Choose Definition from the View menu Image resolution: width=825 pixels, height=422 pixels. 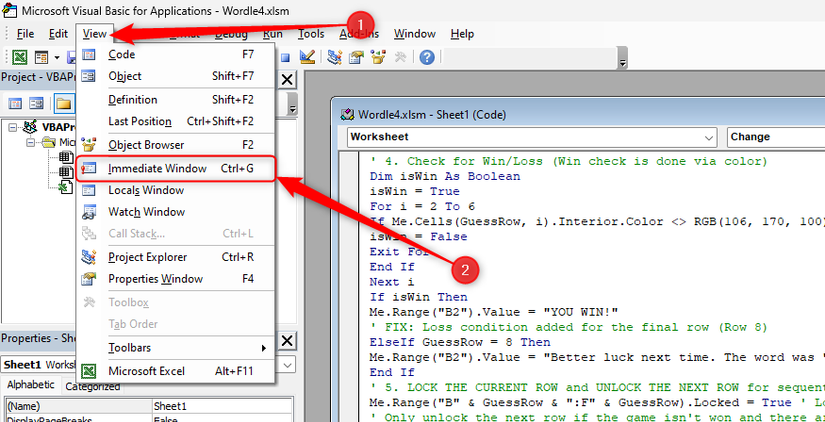(x=175, y=99)
